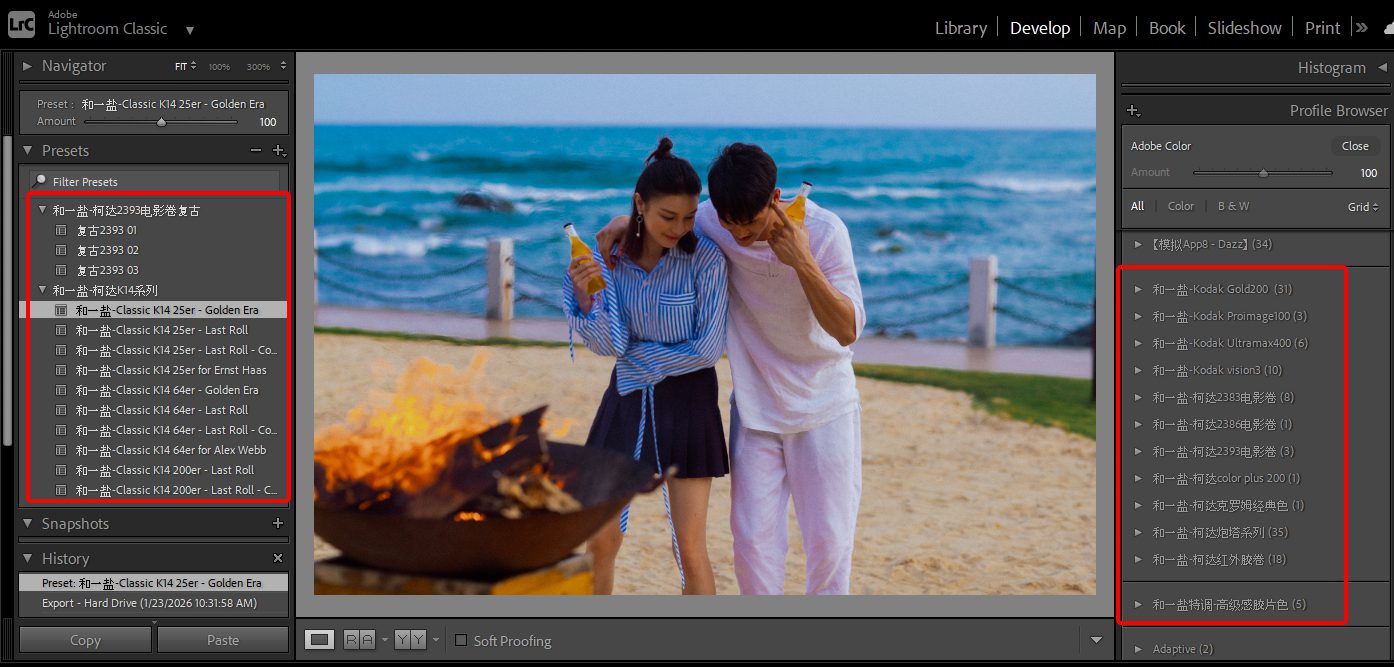Open the Slideshow module
The width and height of the screenshot is (1394, 667).
(1244, 27)
